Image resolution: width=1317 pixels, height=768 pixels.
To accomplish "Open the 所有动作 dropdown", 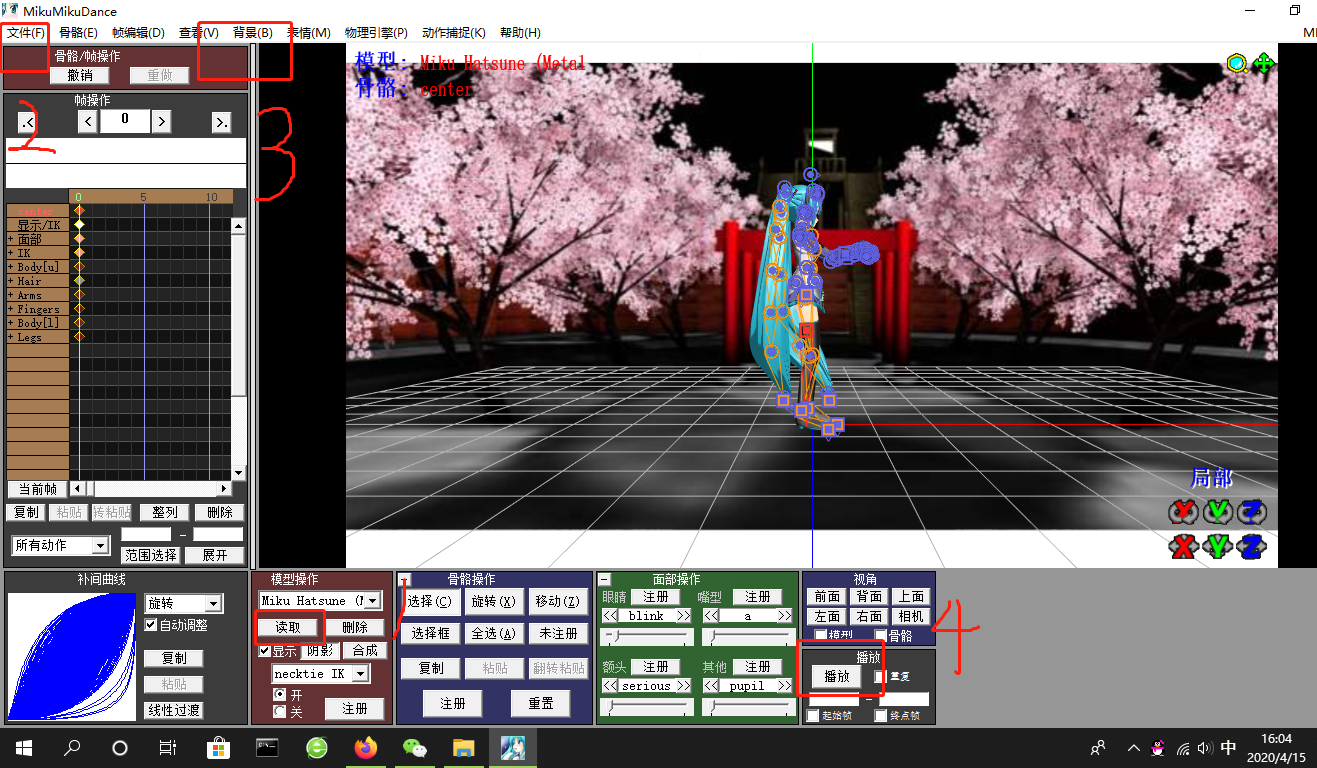I will (x=100, y=545).
